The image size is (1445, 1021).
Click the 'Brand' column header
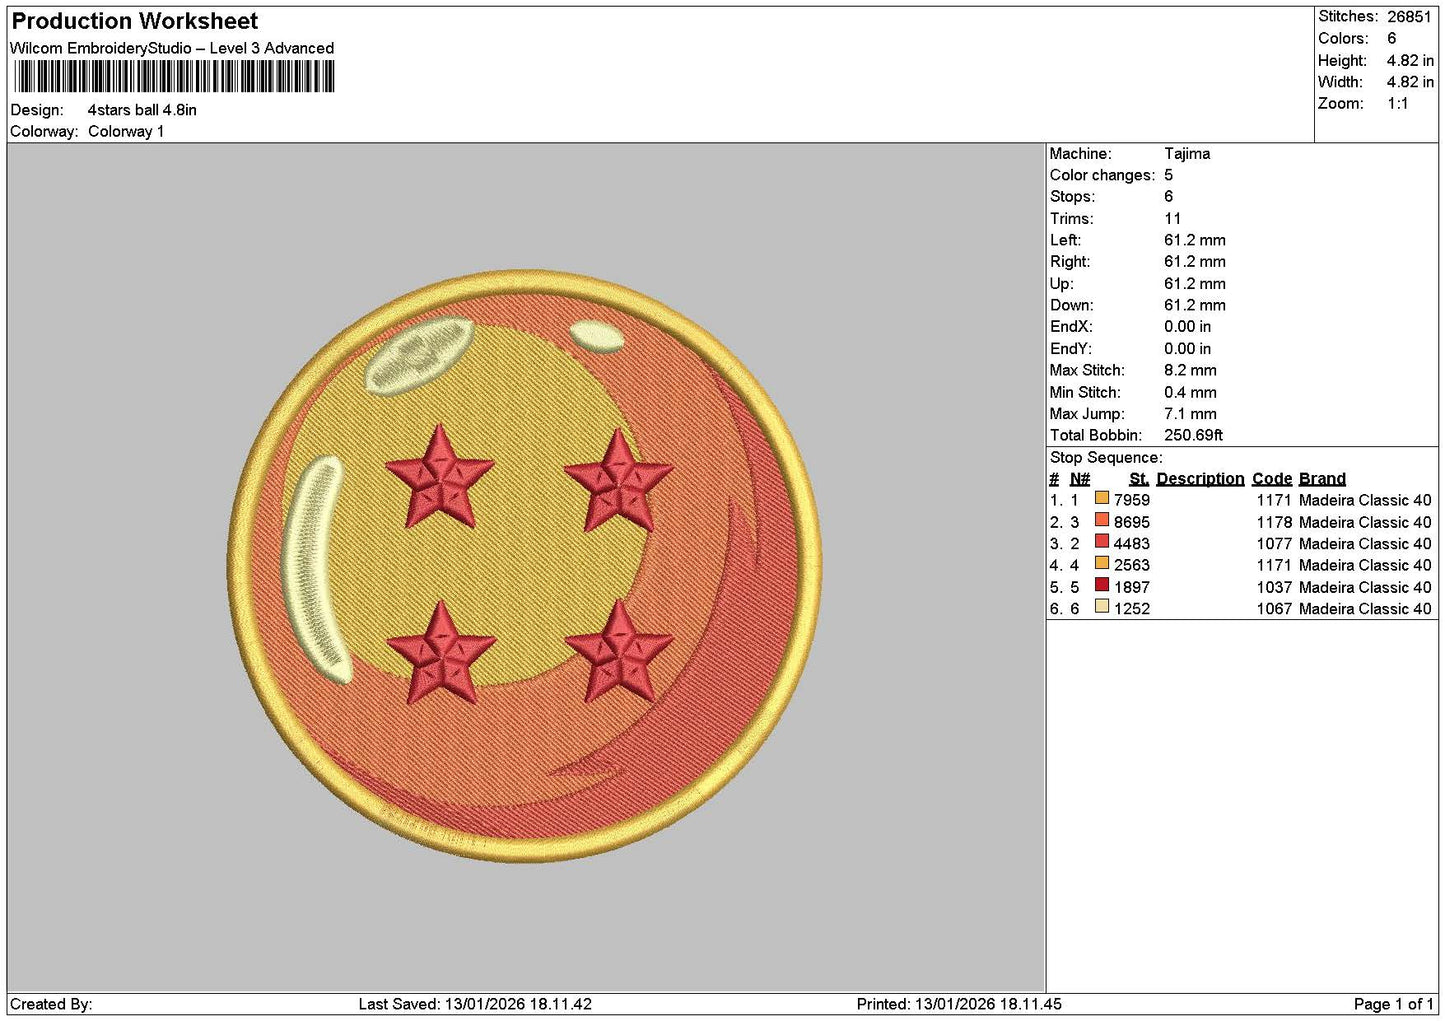point(1322,479)
